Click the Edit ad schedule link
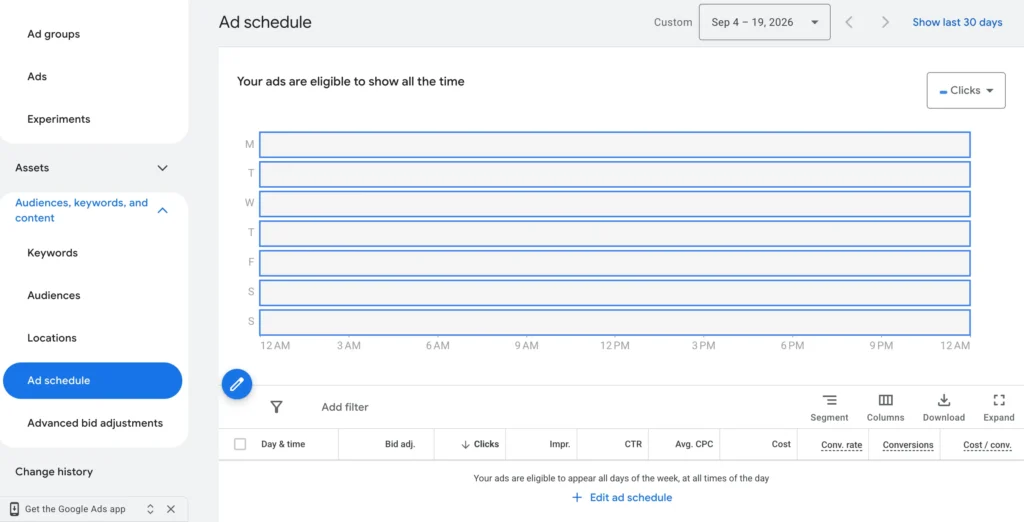The height and width of the screenshot is (522, 1024). [x=631, y=497]
